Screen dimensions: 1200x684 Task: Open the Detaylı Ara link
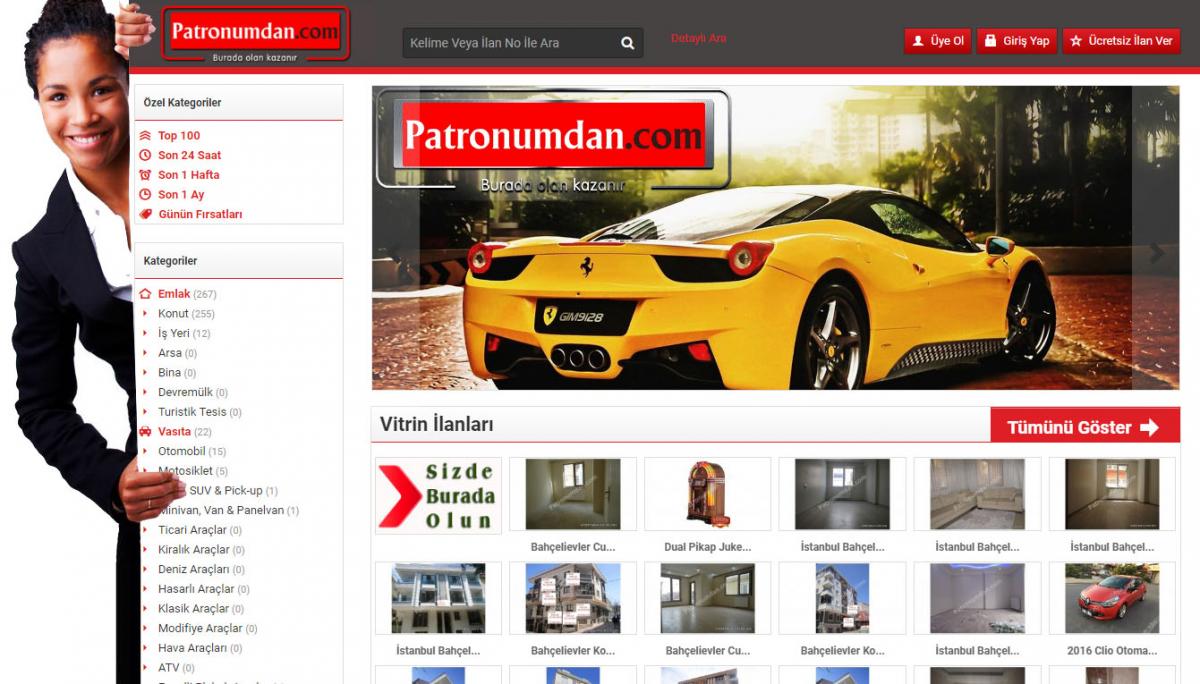click(x=699, y=38)
